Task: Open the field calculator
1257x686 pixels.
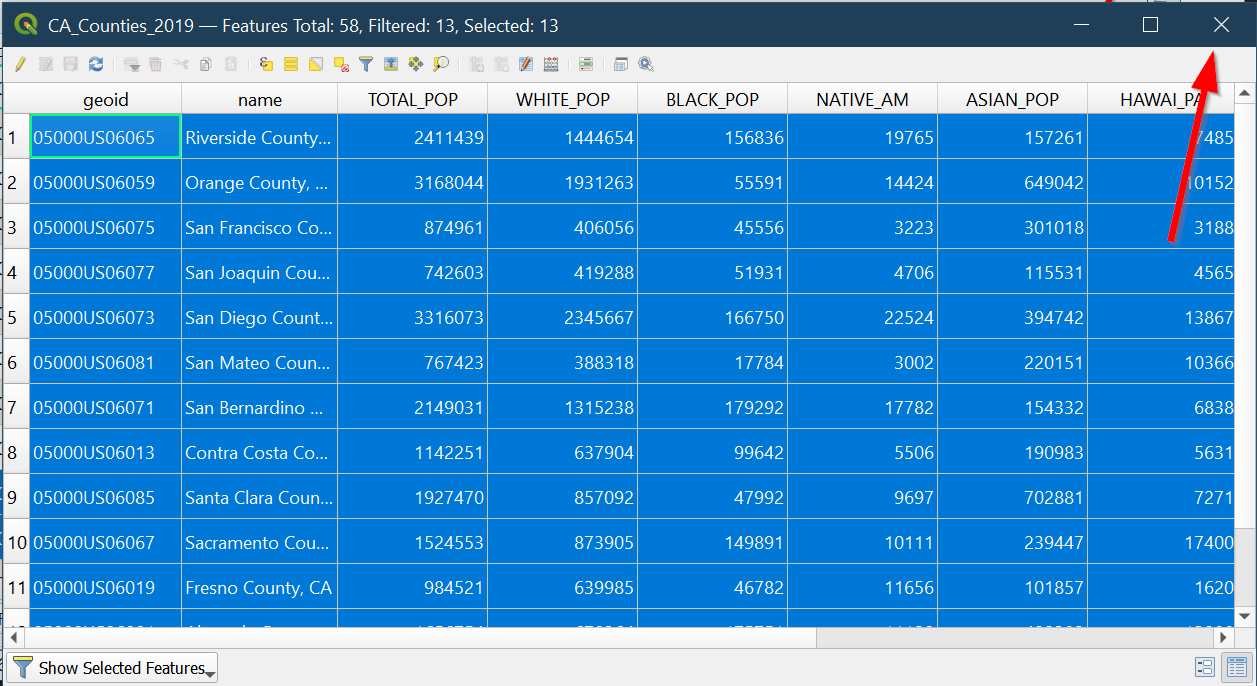Action: click(x=551, y=64)
